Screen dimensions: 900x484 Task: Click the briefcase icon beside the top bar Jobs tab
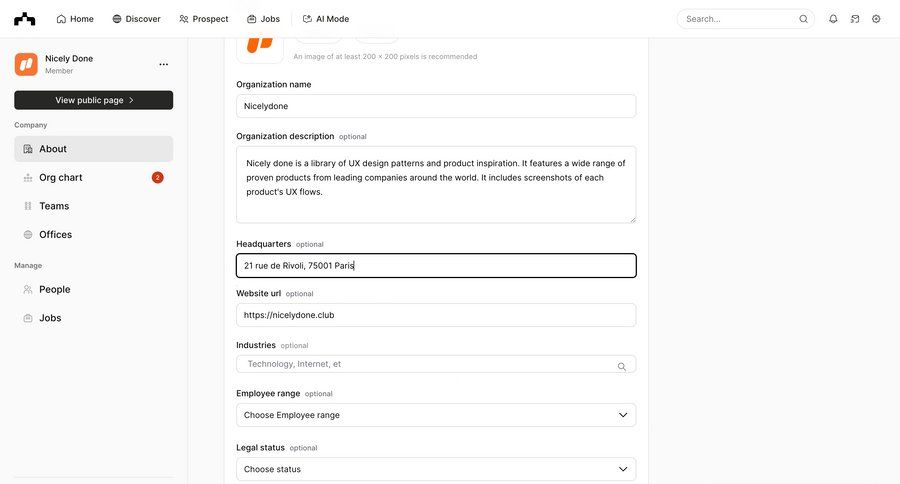click(x=251, y=19)
